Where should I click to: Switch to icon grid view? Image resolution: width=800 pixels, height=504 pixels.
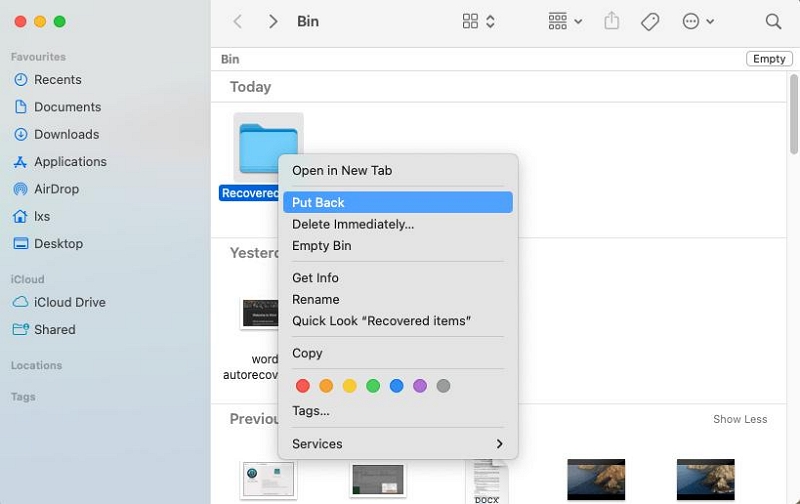(x=470, y=21)
